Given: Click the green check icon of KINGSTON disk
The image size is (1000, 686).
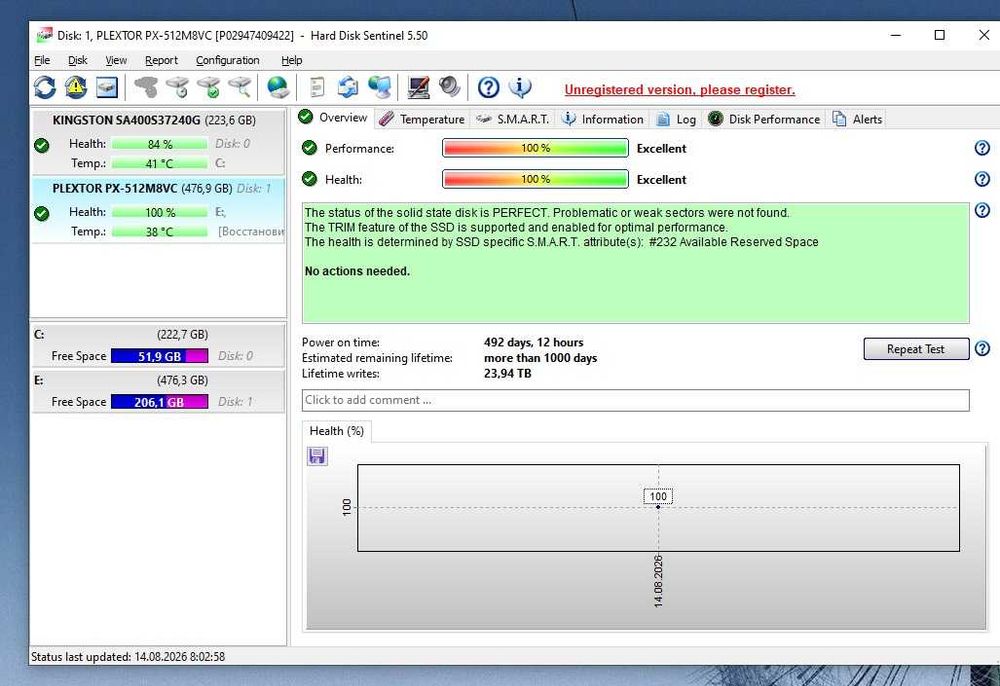Looking at the screenshot, I should point(42,145).
